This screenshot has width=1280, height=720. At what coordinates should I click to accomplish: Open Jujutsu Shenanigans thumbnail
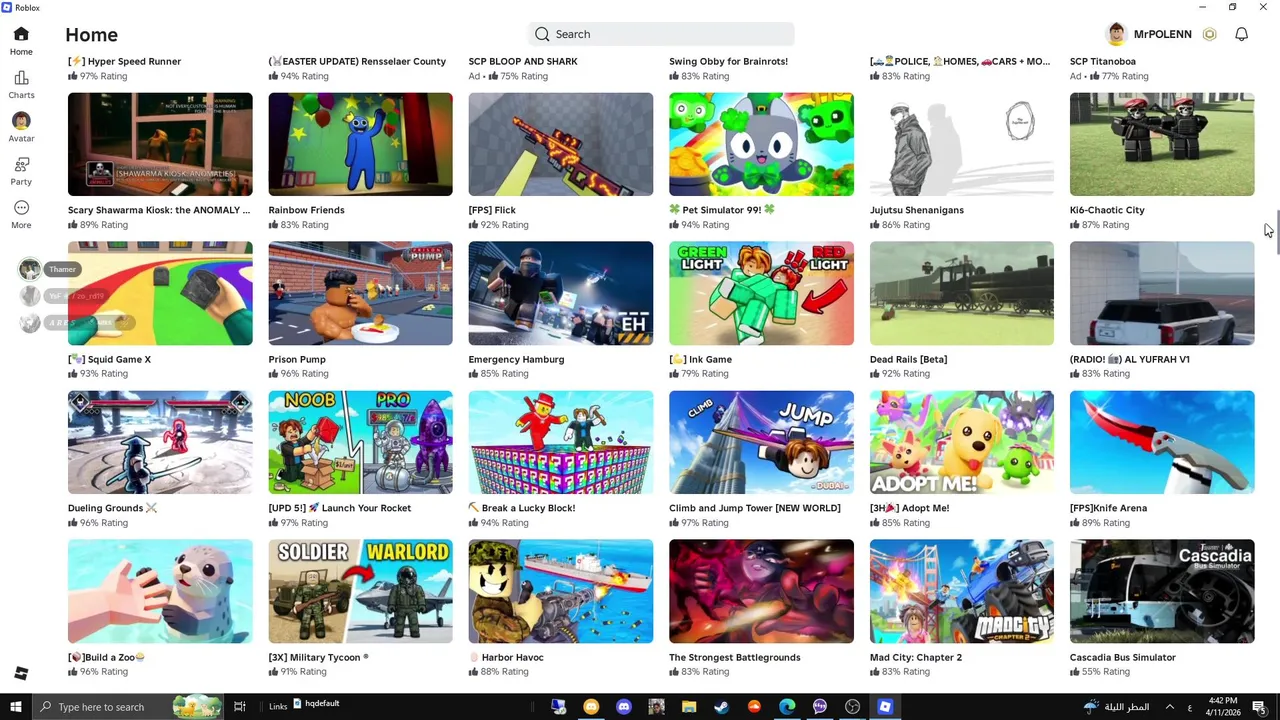962,144
